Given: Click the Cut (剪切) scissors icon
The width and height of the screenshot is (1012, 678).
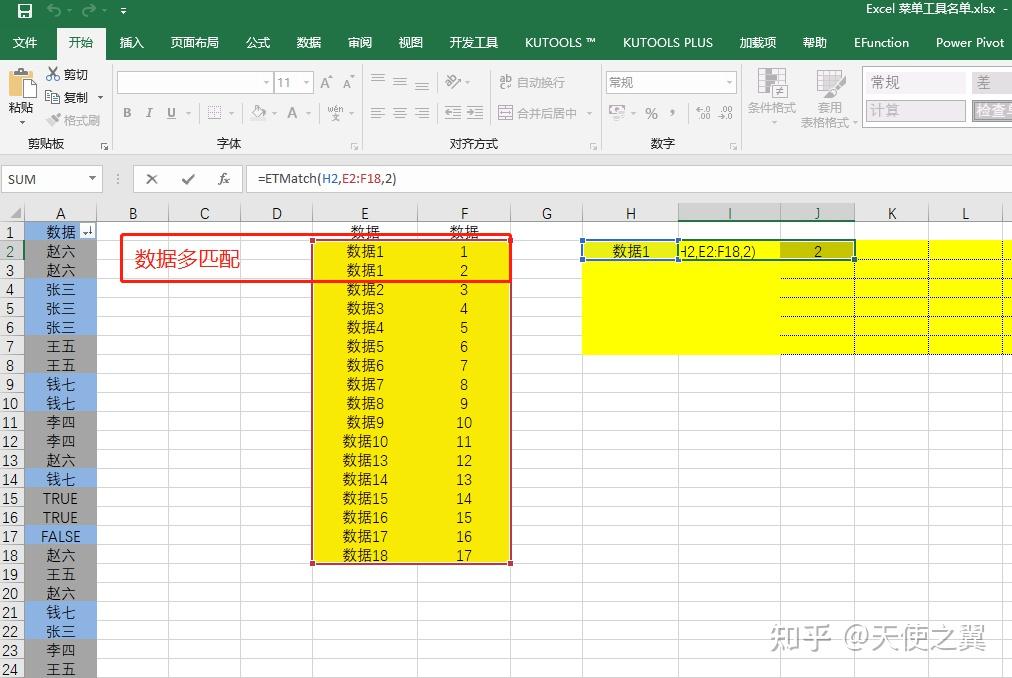Looking at the screenshot, I should (x=53, y=74).
